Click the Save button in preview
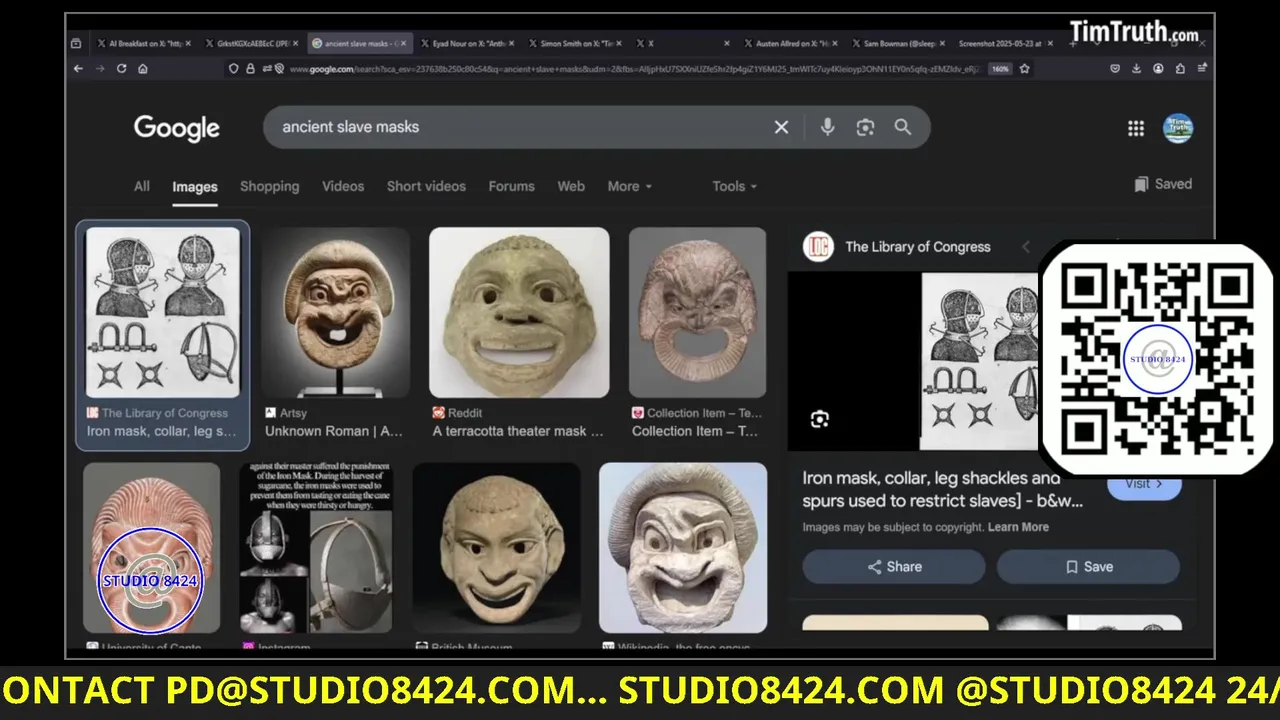The width and height of the screenshot is (1280, 720). click(x=1088, y=567)
